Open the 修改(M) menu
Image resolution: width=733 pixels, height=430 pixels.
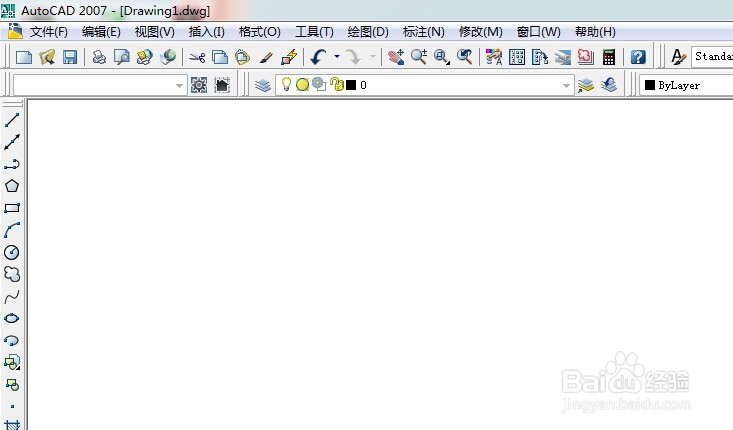(481, 32)
